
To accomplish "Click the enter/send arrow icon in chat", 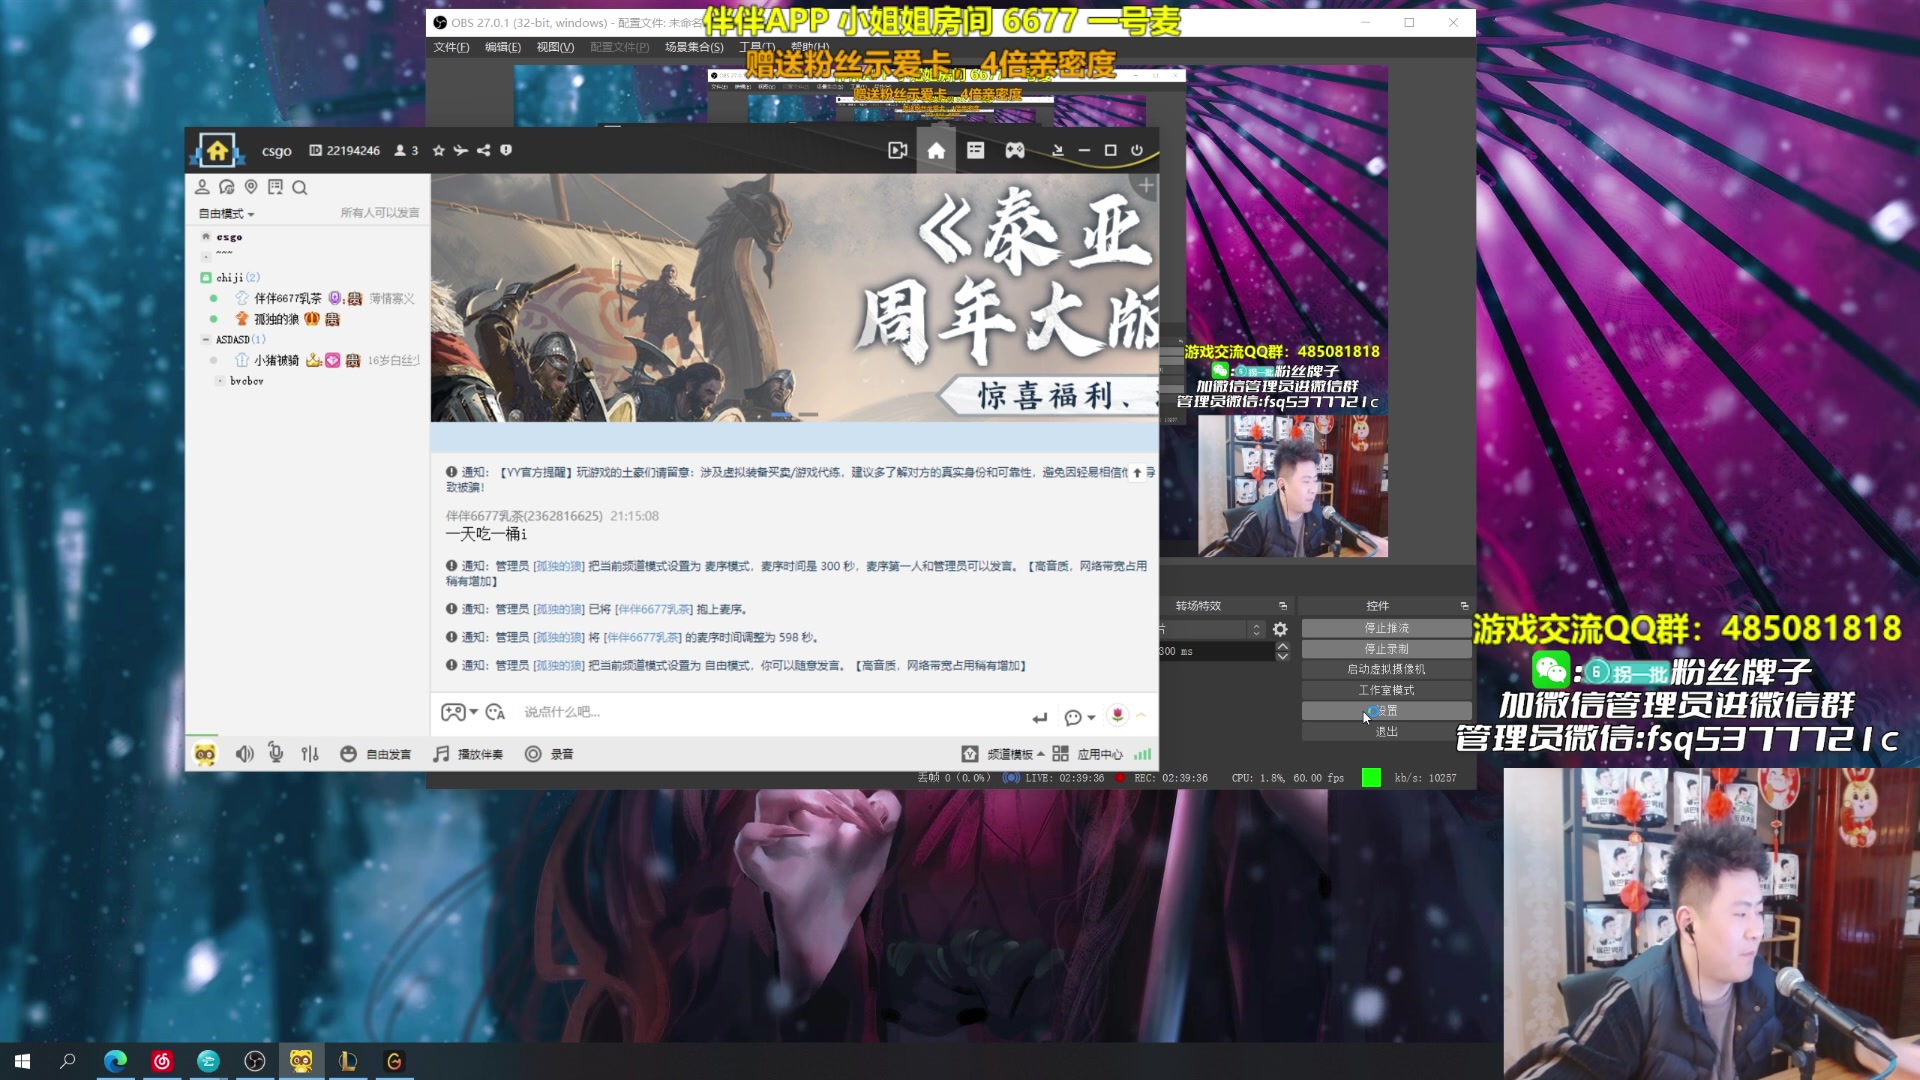I will 1040,717.
